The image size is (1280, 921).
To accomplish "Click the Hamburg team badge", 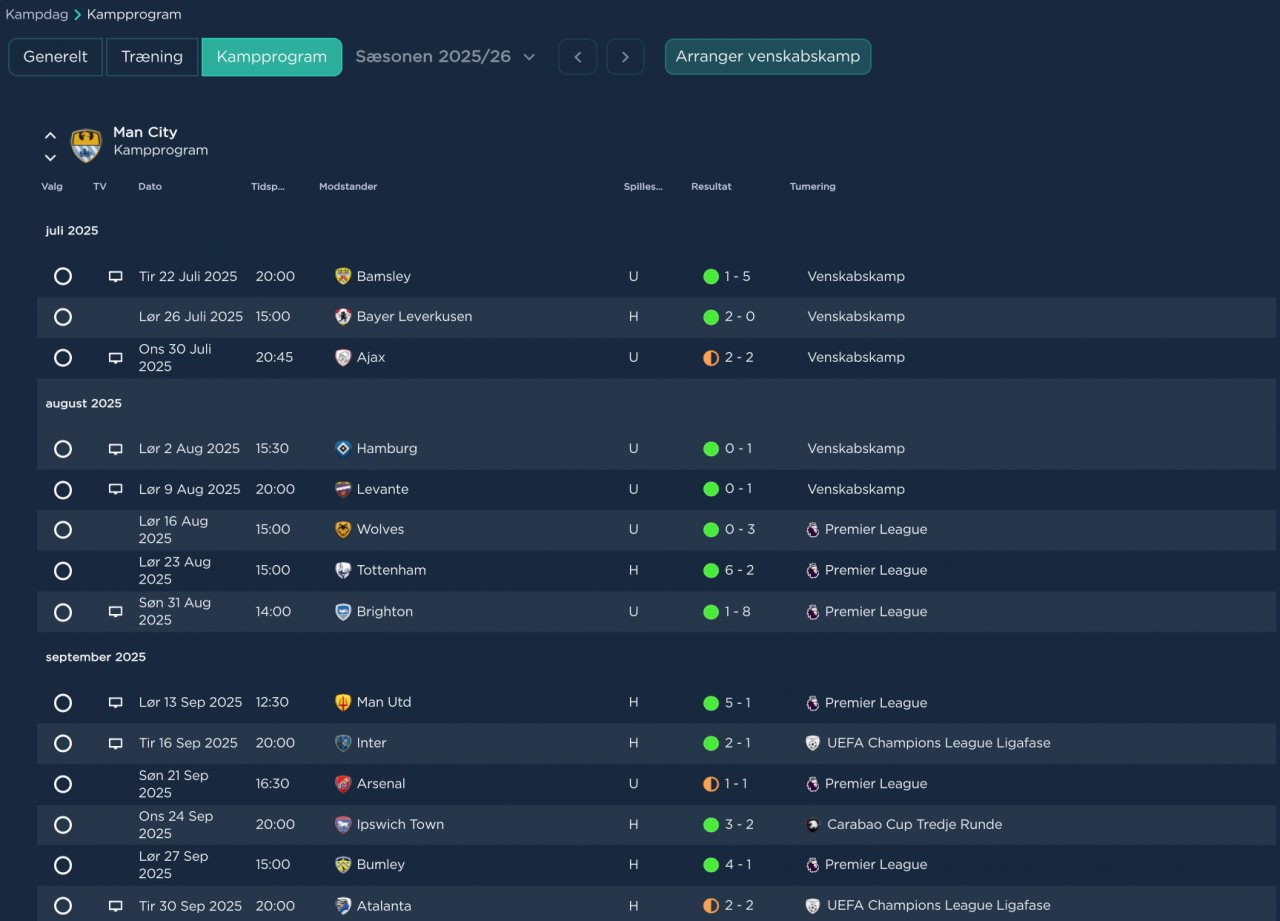I will tap(343, 449).
